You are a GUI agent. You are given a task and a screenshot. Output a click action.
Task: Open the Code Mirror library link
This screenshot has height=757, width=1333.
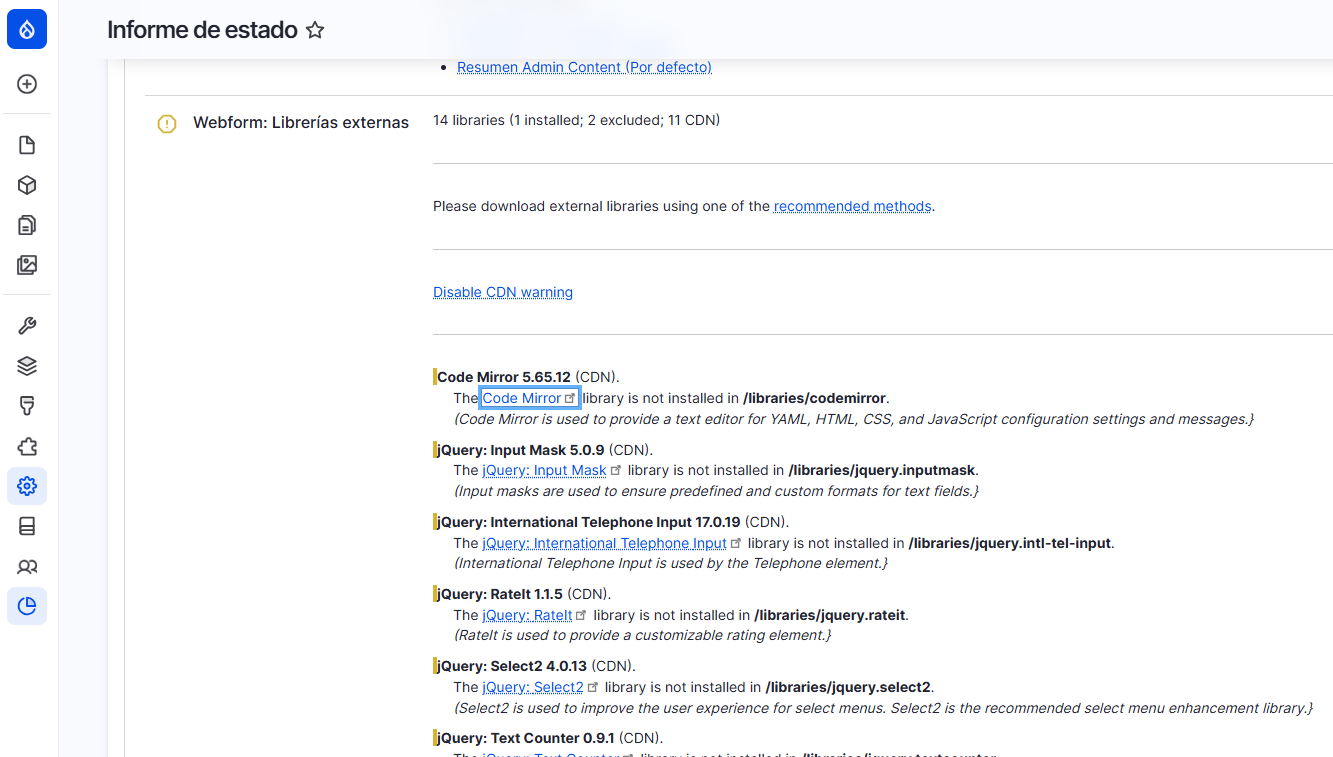click(x=522, y=398)
